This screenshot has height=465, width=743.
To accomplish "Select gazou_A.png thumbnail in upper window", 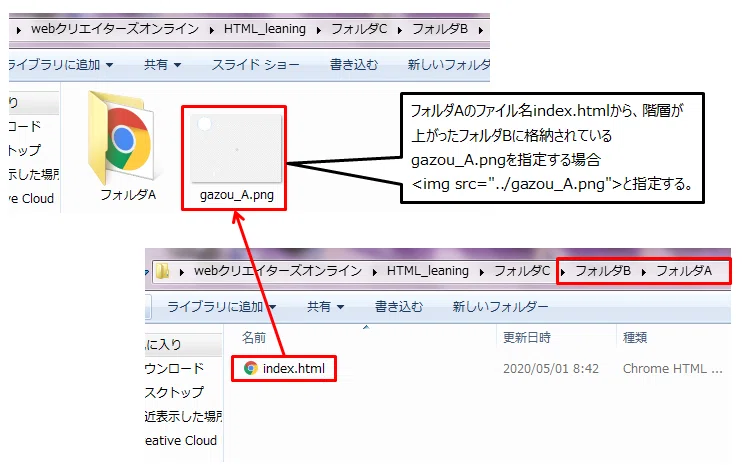I will pyautogui.click(x=236, y=148).
